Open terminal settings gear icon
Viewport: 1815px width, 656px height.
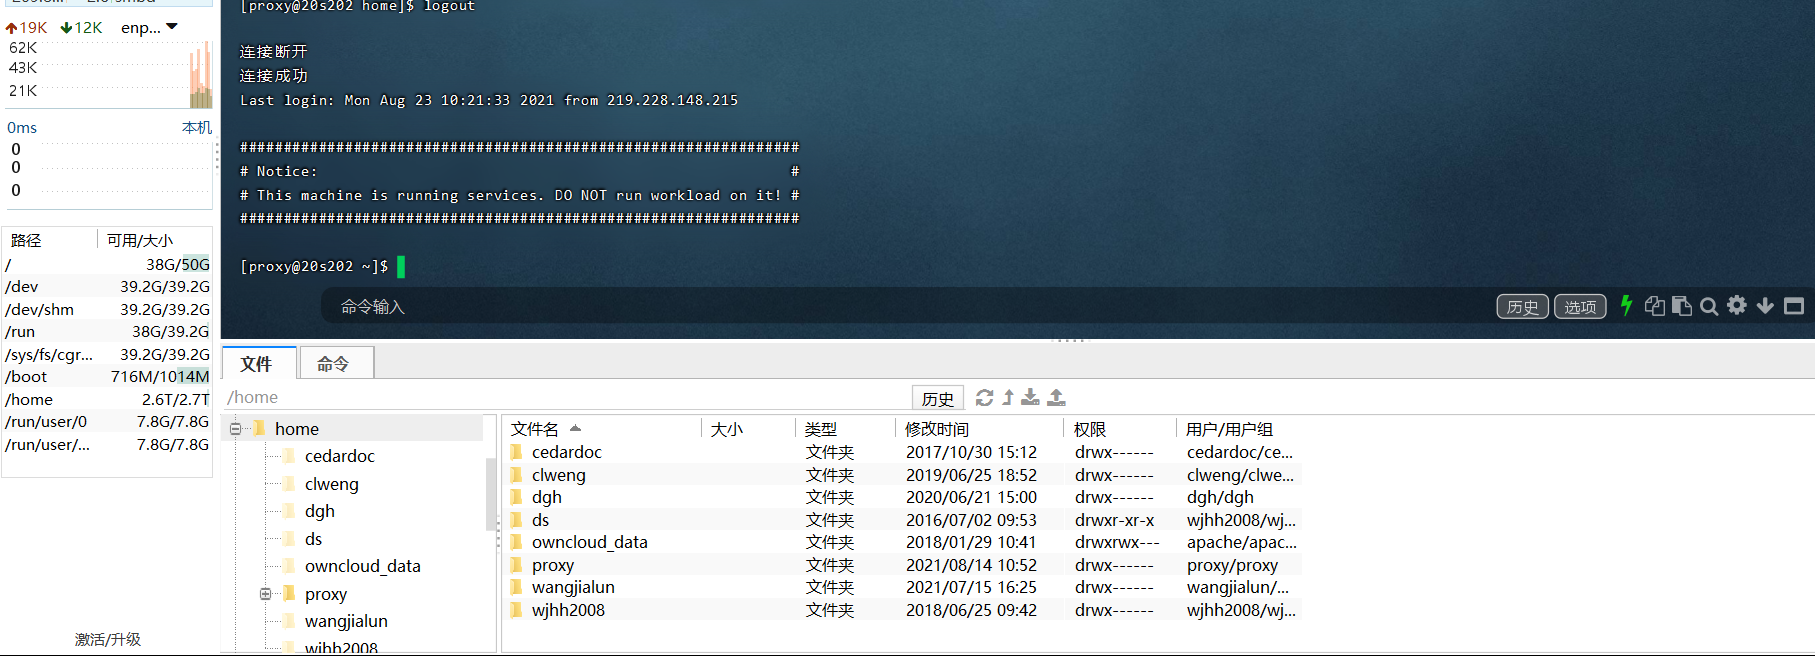1737,306
